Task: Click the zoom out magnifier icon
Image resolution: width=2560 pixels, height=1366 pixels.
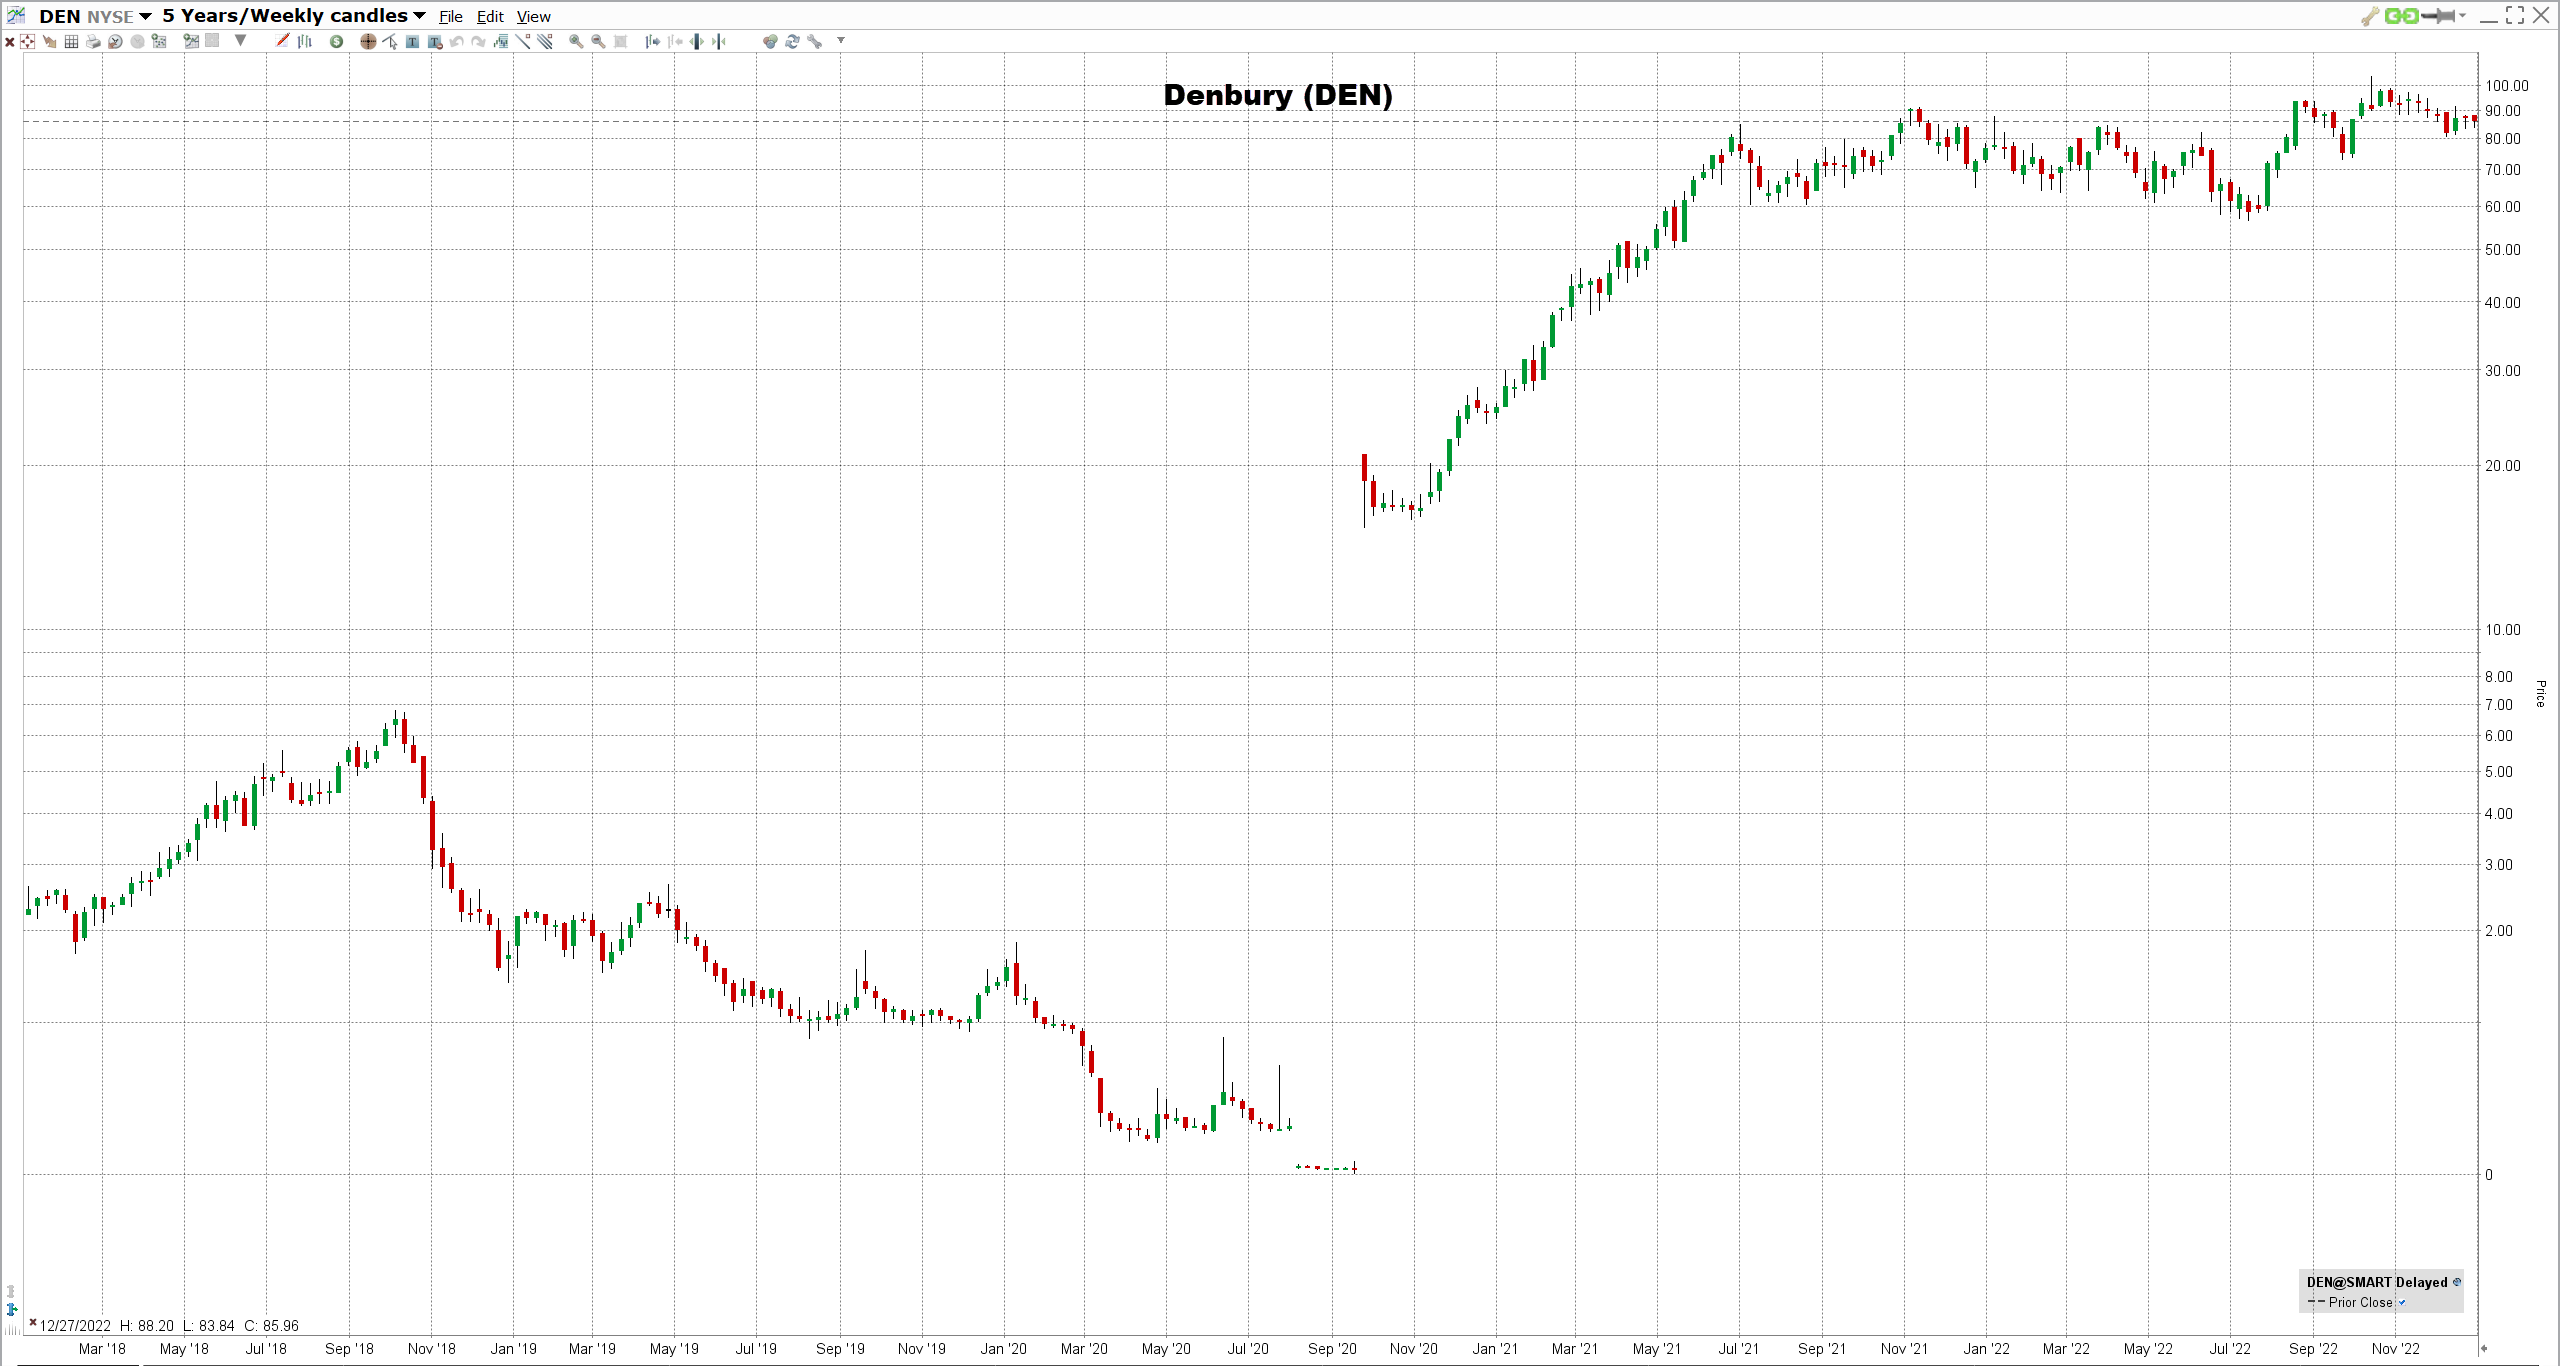Action: [598, 41]
